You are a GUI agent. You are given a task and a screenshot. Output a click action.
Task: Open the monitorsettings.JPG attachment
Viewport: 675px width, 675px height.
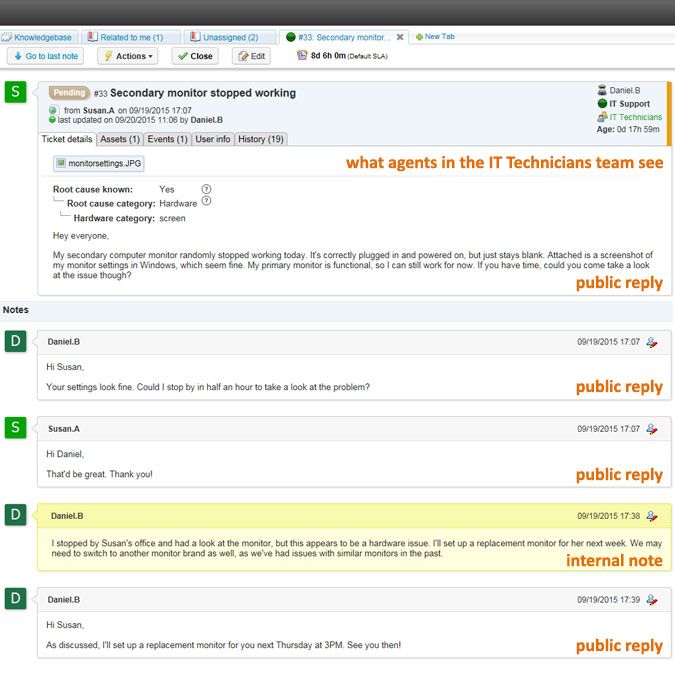tap(98, 163)
